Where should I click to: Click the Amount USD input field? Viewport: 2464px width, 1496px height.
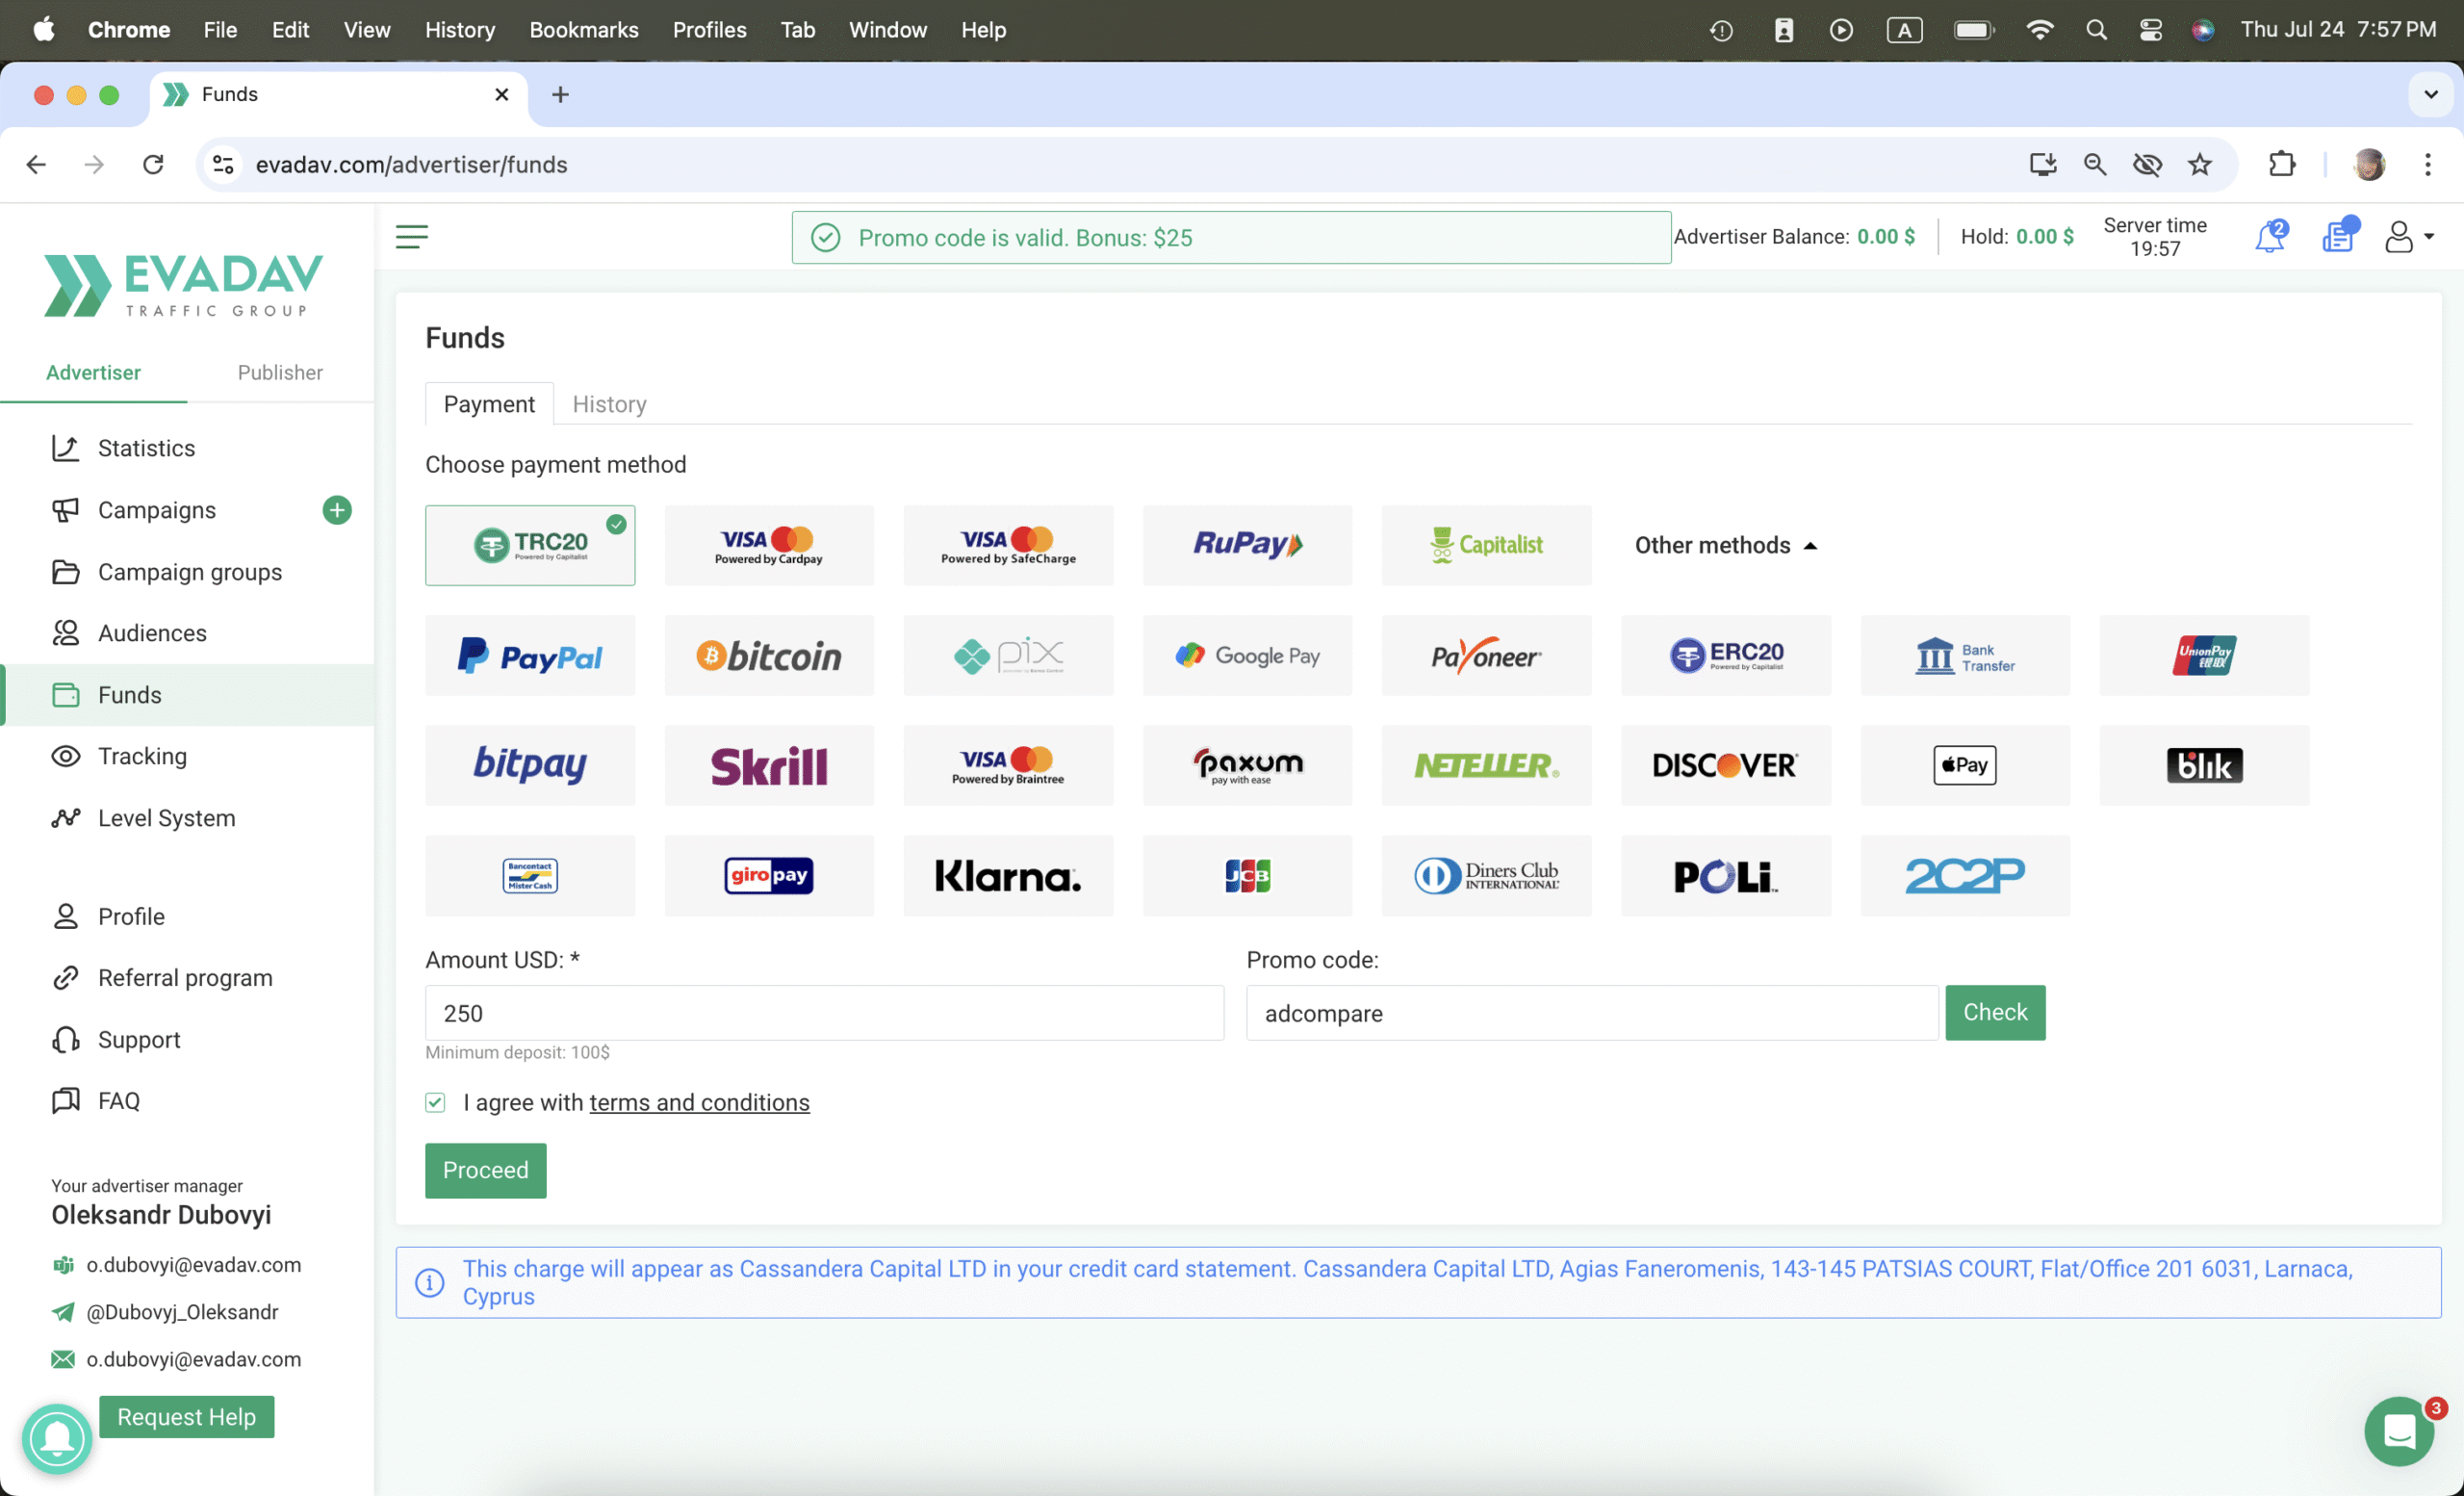[x=824, y=1013]
